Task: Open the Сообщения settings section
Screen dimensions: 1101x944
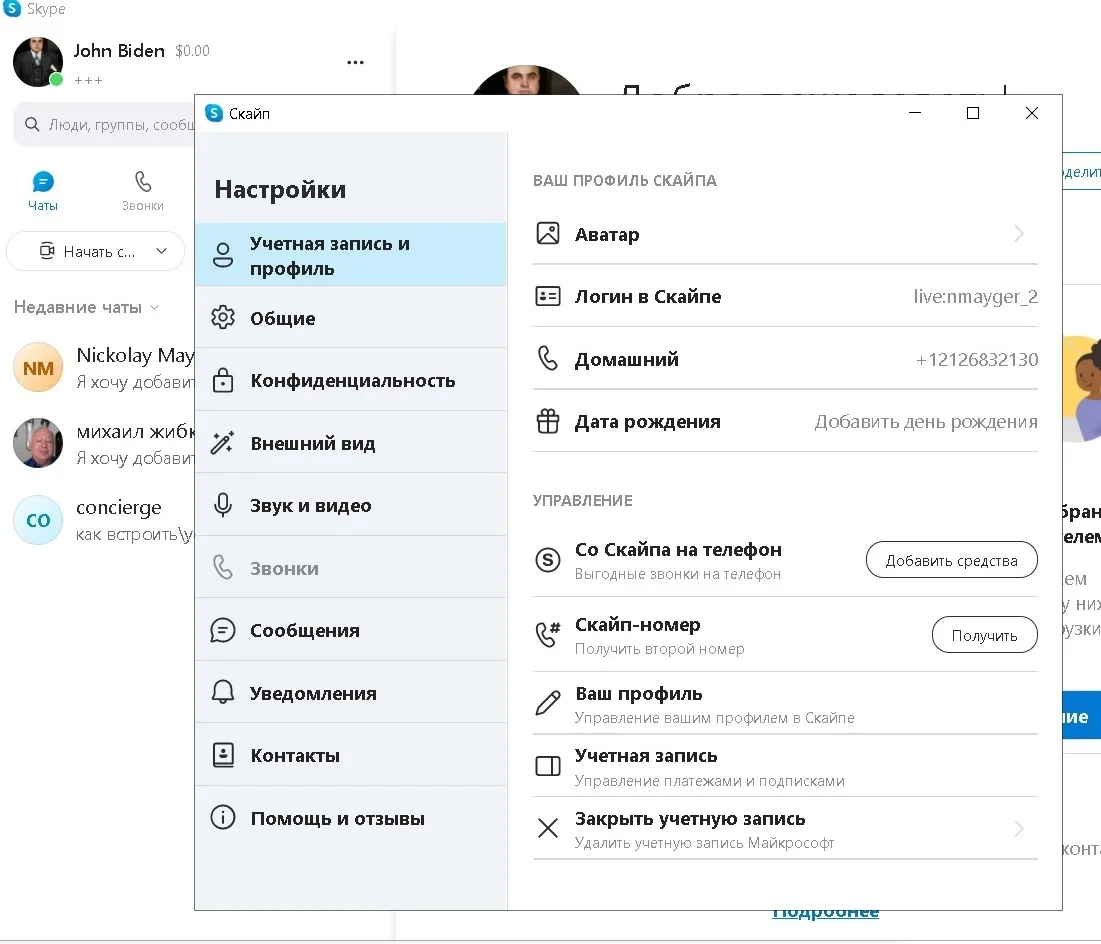Action: pyautogui.click(x=350, y=630)
